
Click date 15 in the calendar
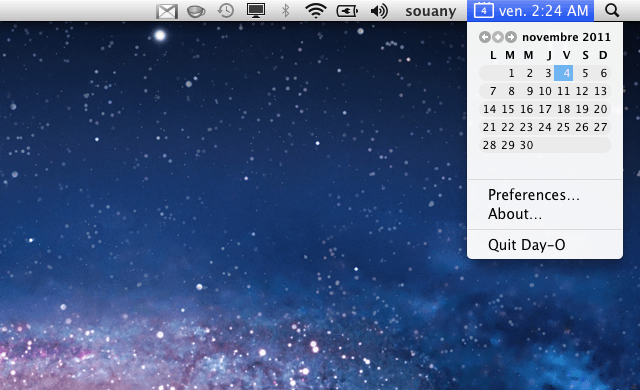[x=508, y=109]
